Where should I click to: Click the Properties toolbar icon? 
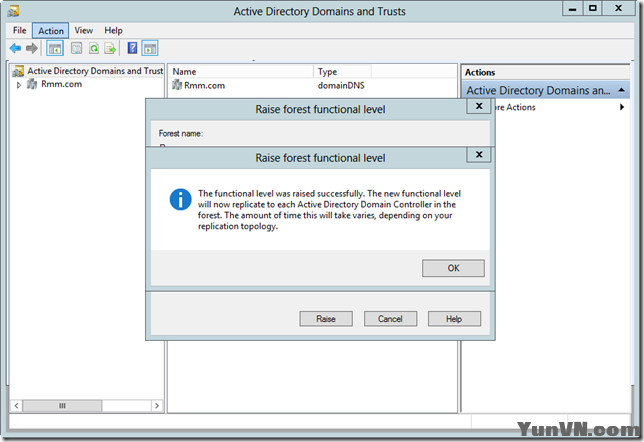tap(76, 48)
